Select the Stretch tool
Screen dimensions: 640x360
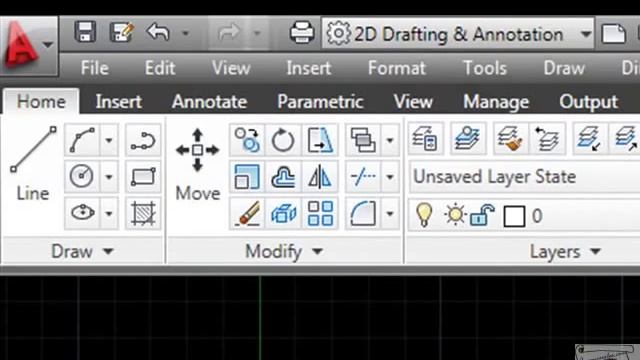pos(320,140)
